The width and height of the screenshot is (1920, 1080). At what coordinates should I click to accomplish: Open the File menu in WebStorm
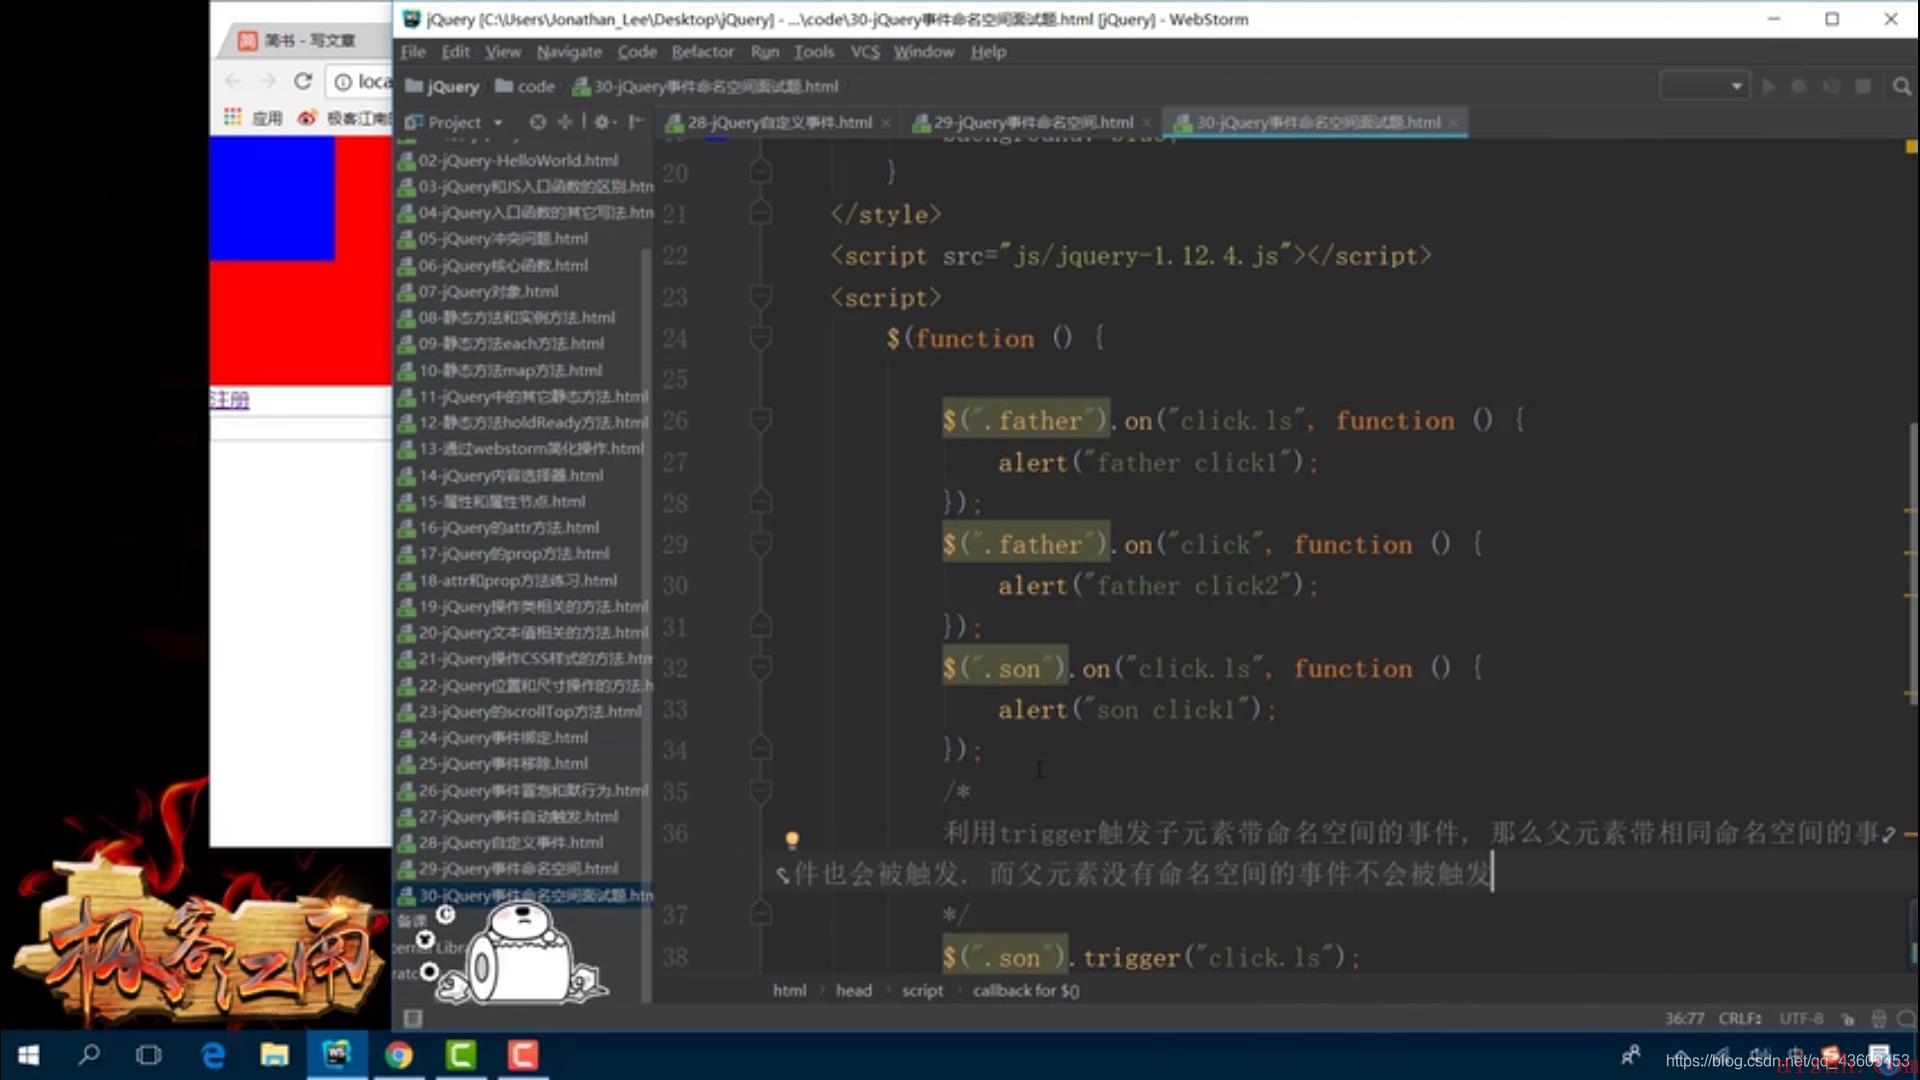pyautogui.click(x=413, y=52)
